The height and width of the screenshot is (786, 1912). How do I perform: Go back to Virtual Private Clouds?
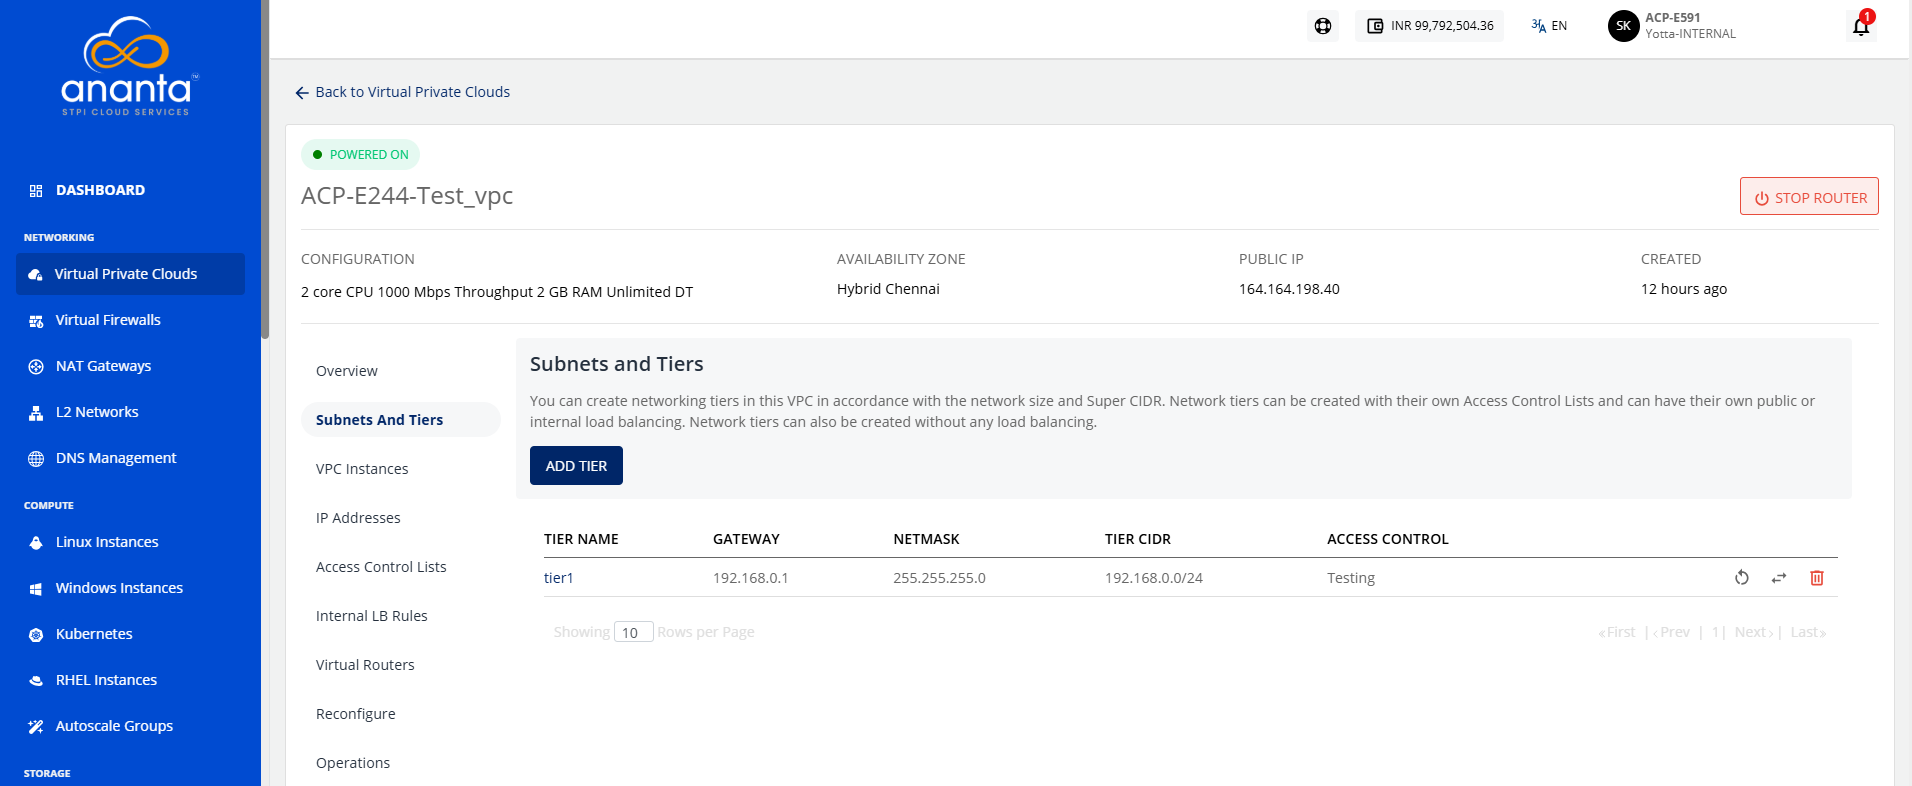tap(402, 92)
